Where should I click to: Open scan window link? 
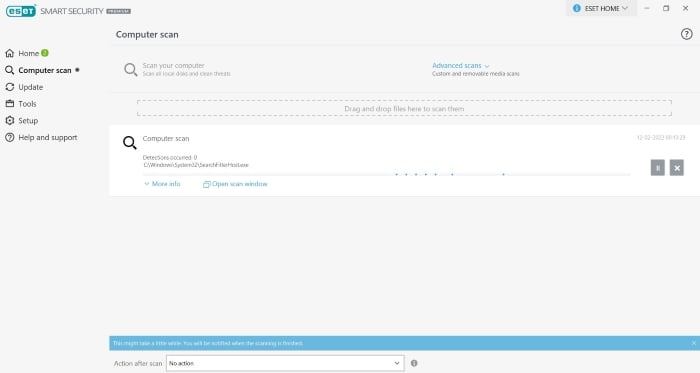click(x=235, y=184)
